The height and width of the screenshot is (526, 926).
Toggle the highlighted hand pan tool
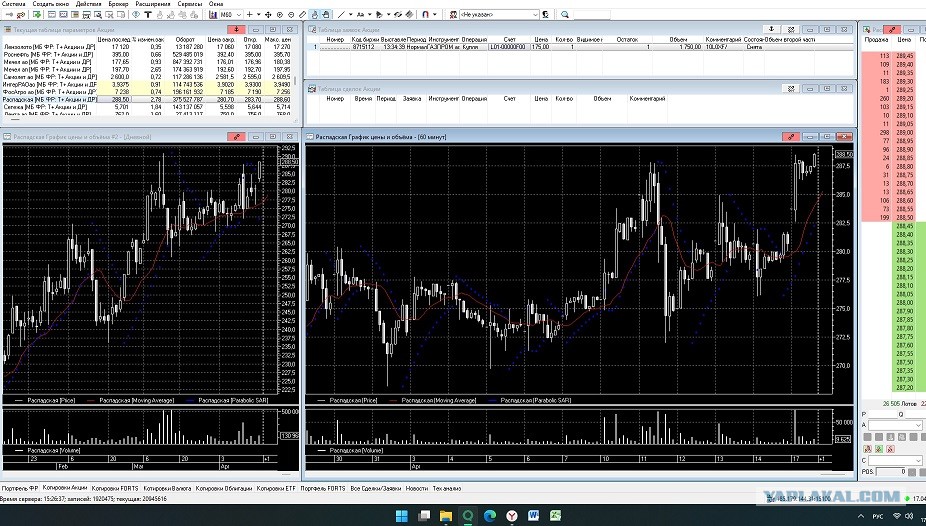click(x=315, y=14)
